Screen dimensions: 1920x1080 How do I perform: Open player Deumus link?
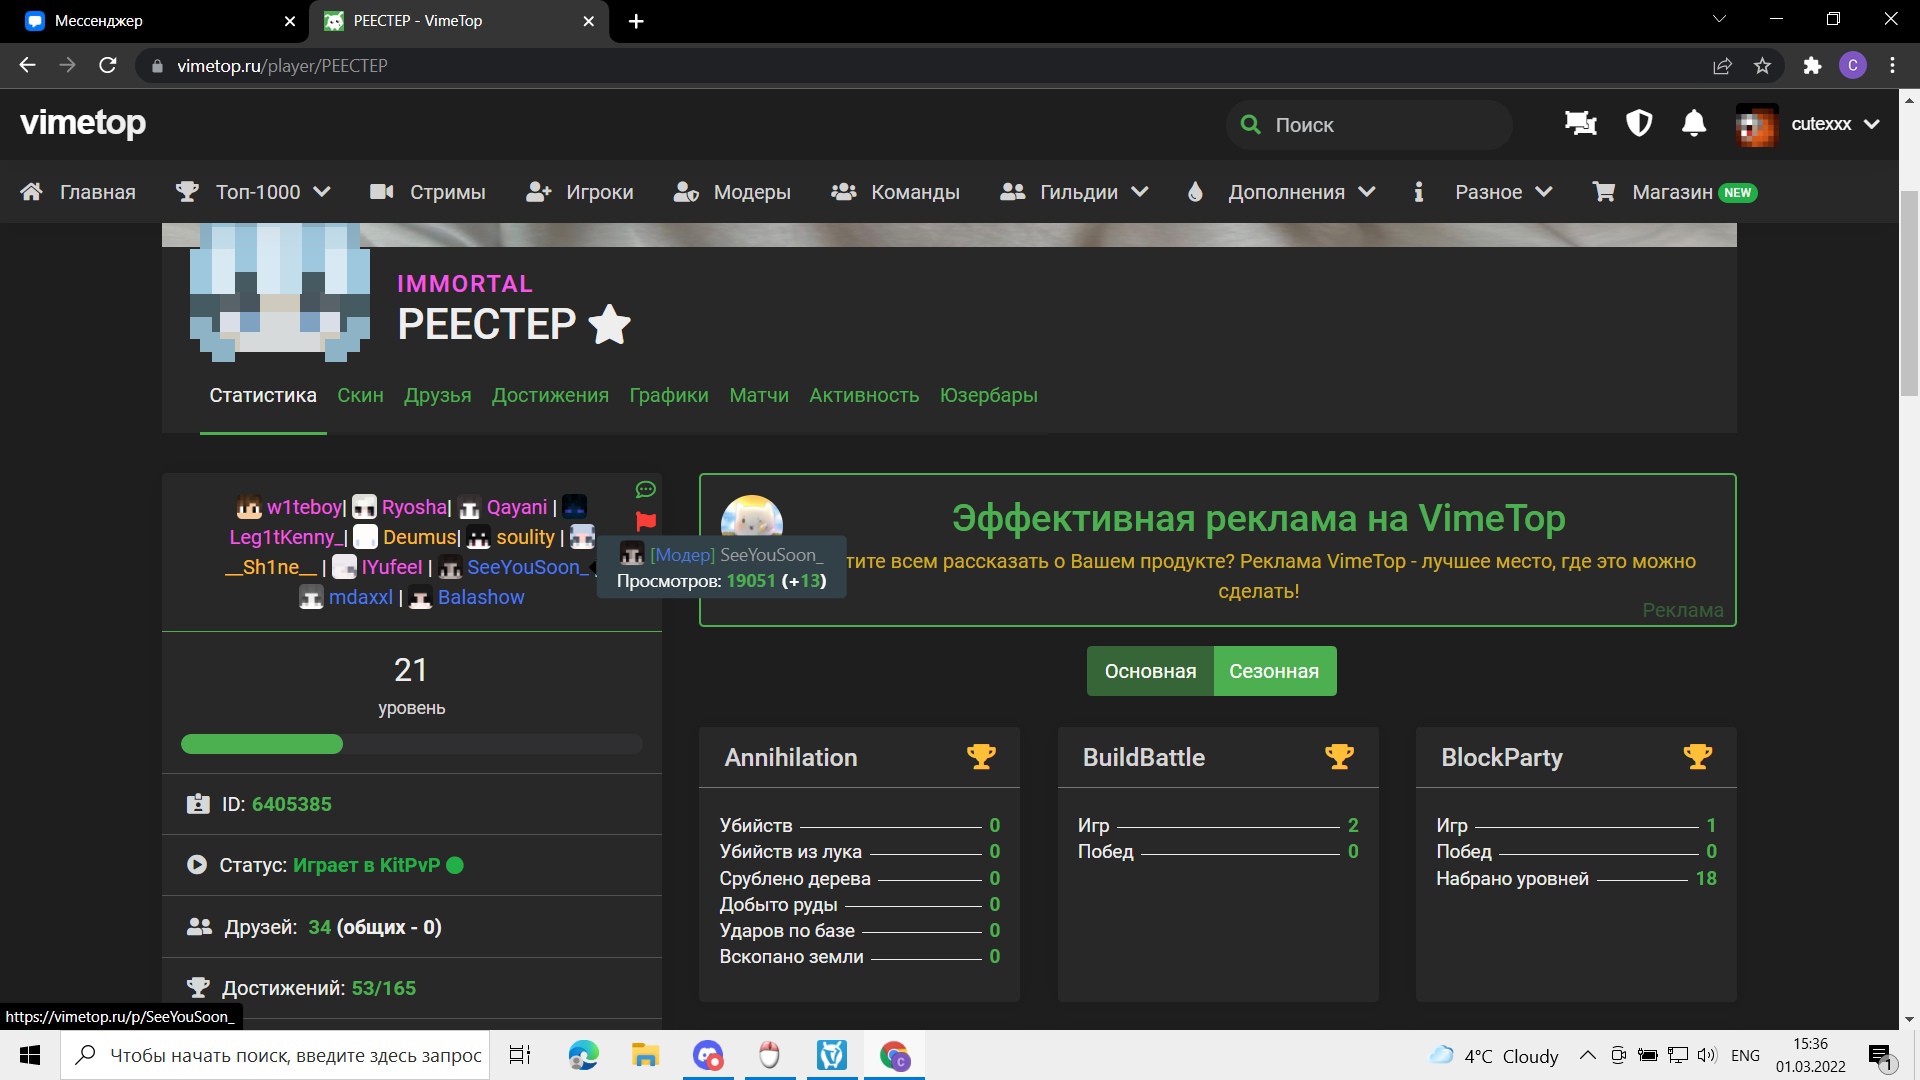[x=420, y=537]
